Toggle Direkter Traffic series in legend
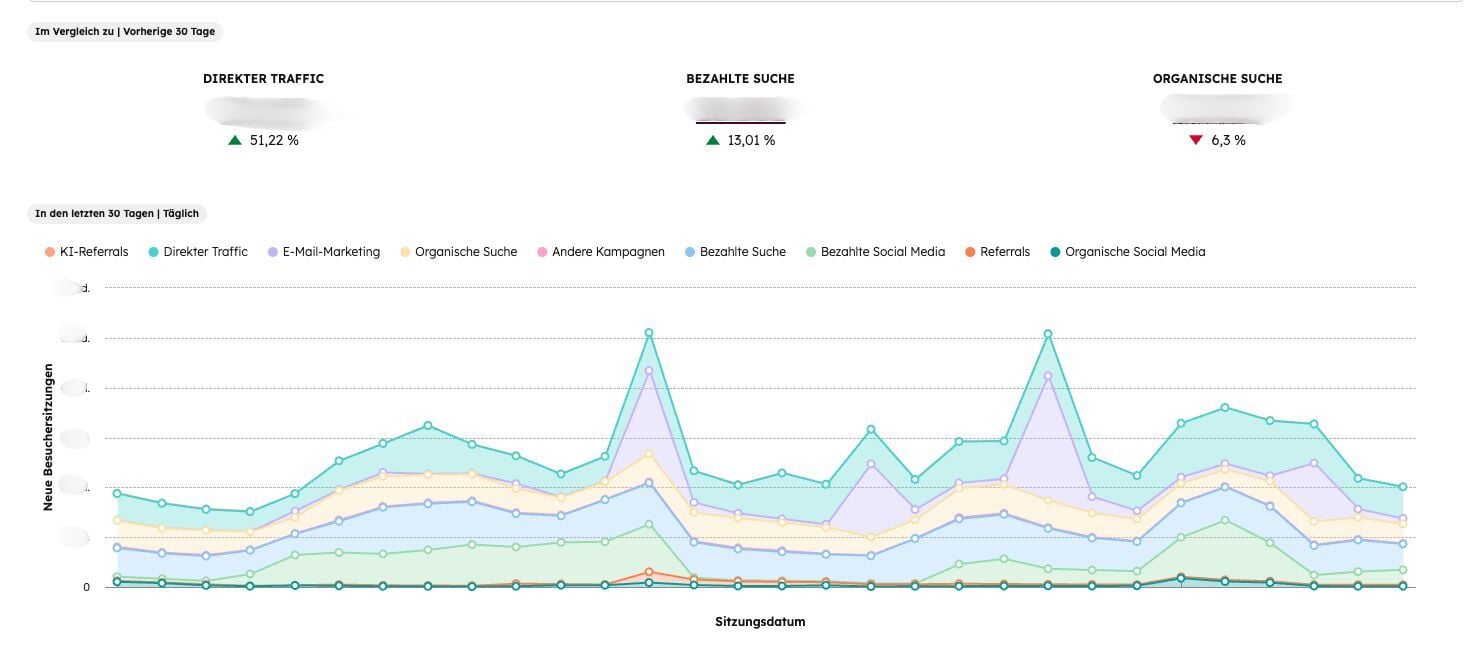Image resolution: width=1466 pixels, height=651 pixels. [205, 252]
